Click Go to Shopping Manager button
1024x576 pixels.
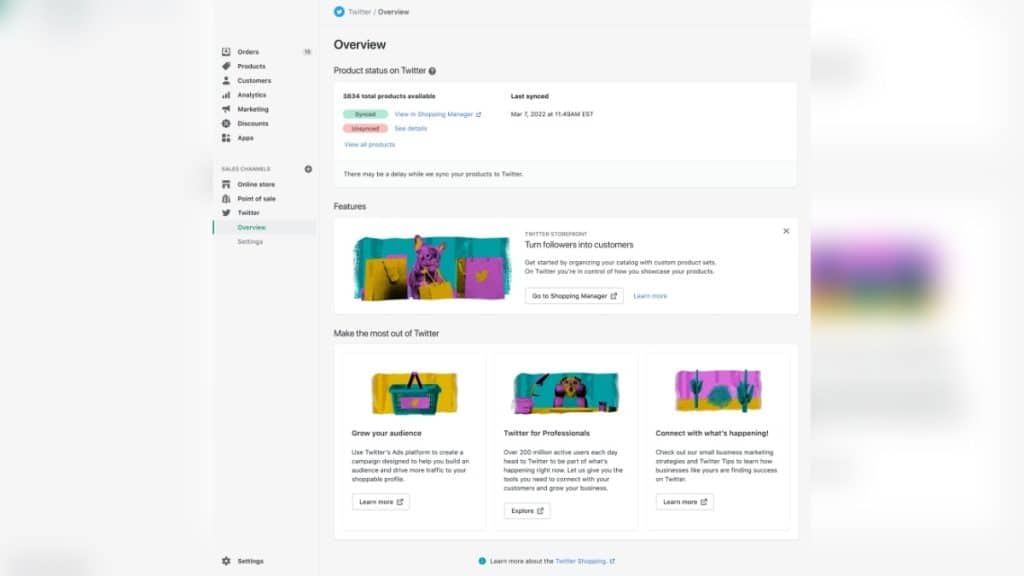point(574,296)
